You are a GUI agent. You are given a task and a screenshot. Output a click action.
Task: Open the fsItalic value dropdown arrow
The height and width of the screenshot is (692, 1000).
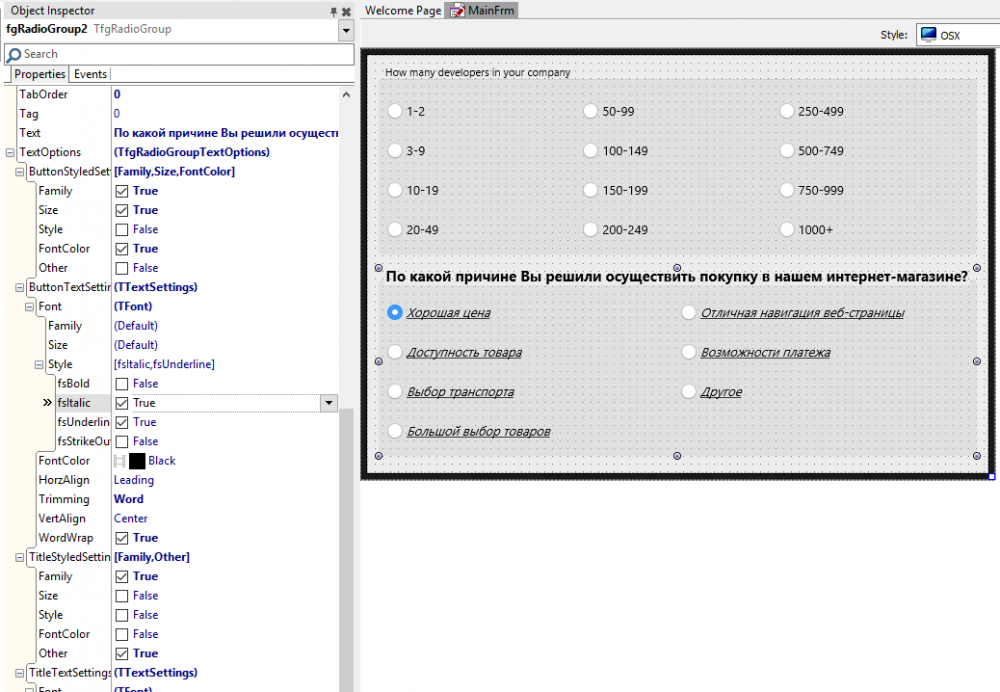(x=328, y=403)
